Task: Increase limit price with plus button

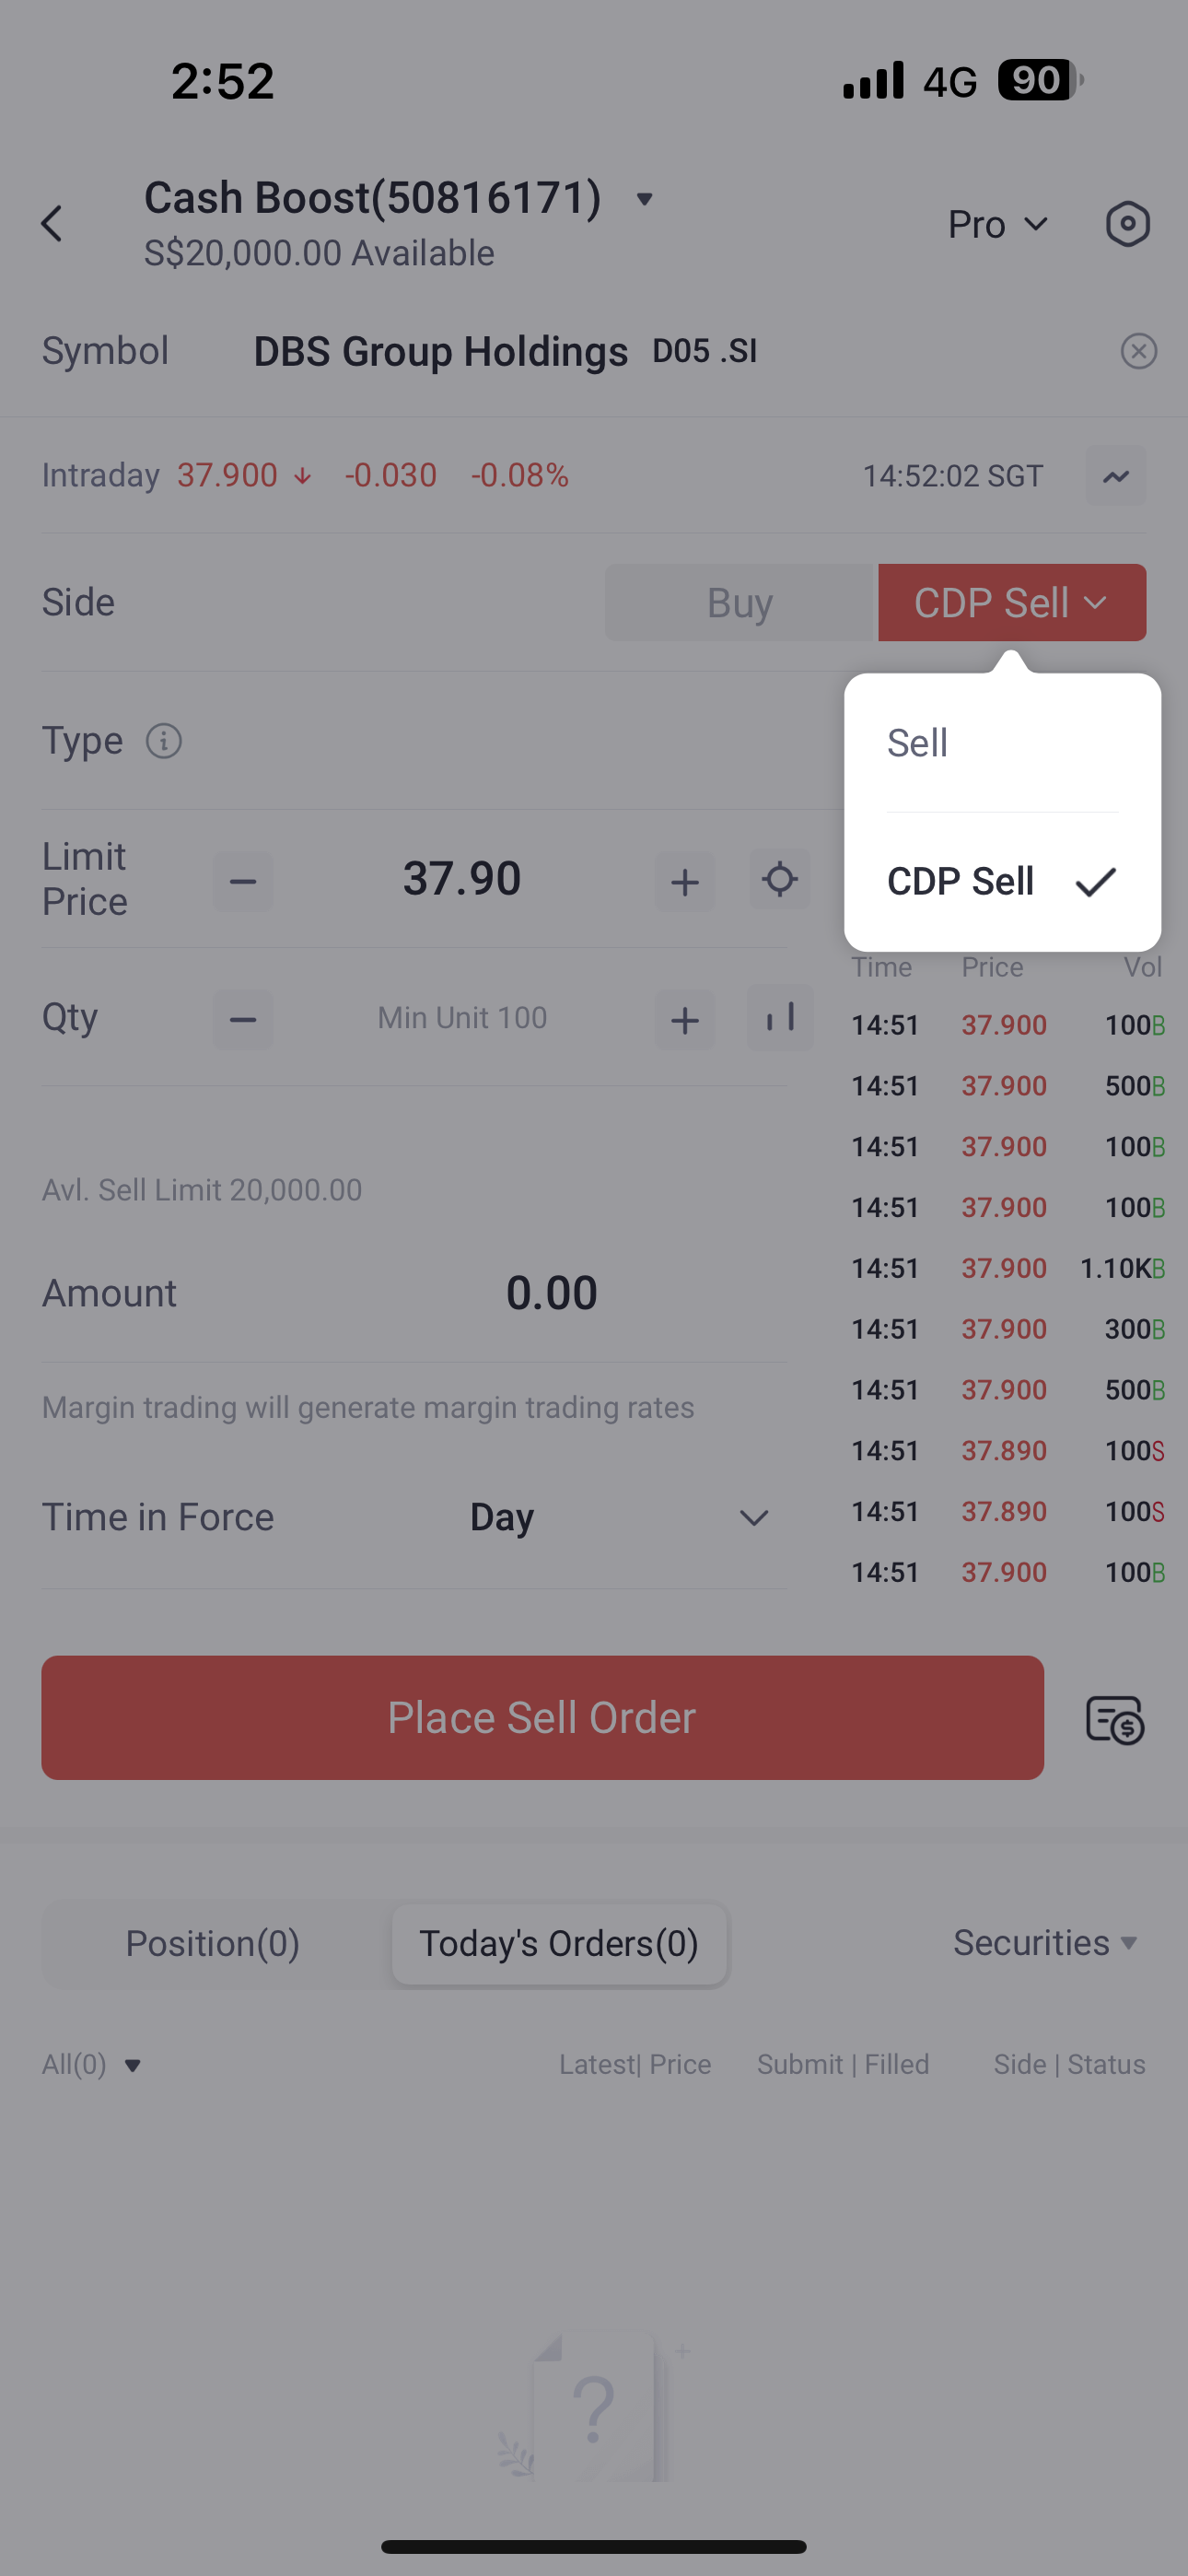Action: [685, 881]
